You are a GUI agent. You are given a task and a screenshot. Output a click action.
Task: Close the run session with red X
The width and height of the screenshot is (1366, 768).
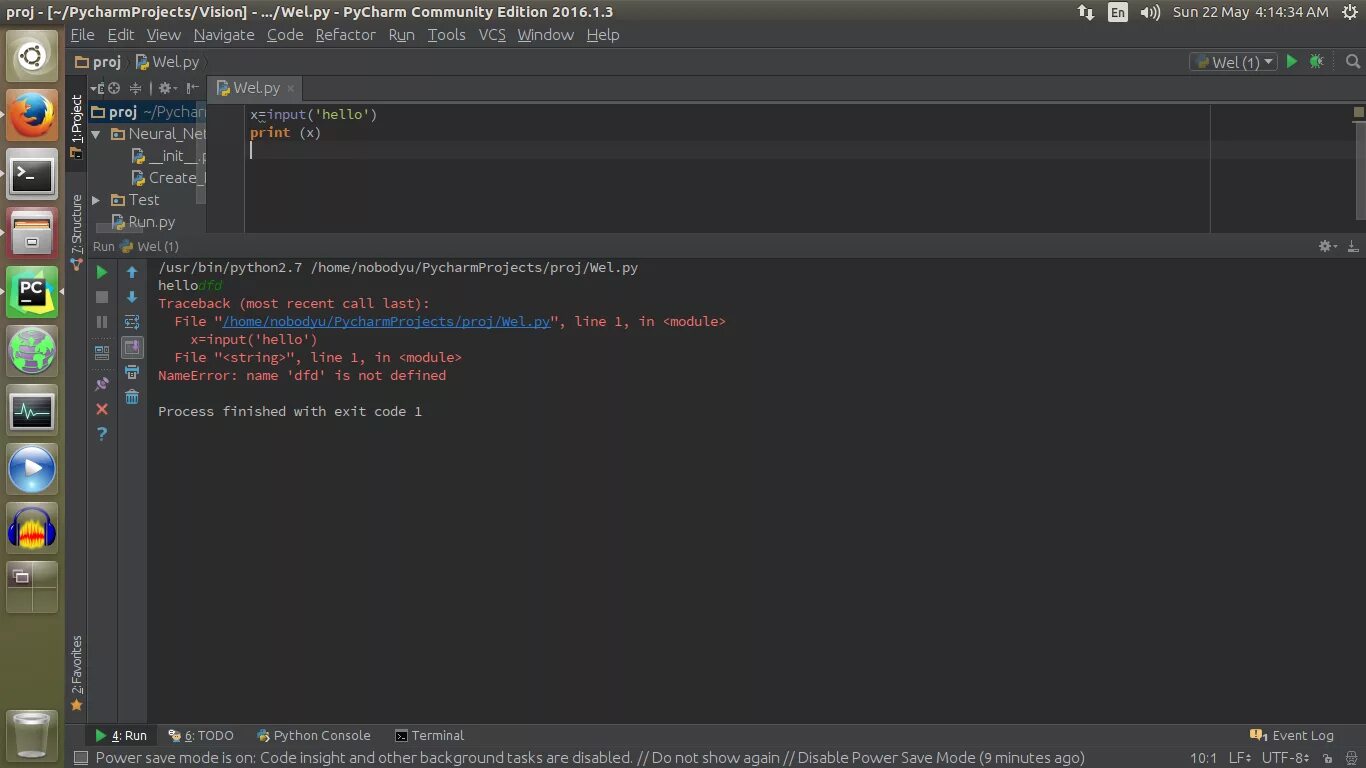(x=102, y=409)
